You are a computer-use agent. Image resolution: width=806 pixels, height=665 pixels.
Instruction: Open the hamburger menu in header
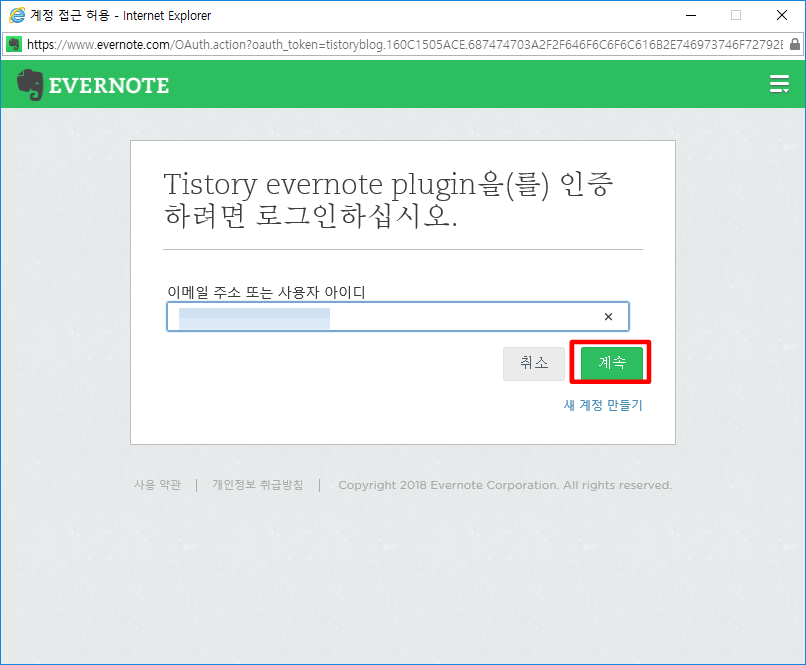click(x=779, y=84)
